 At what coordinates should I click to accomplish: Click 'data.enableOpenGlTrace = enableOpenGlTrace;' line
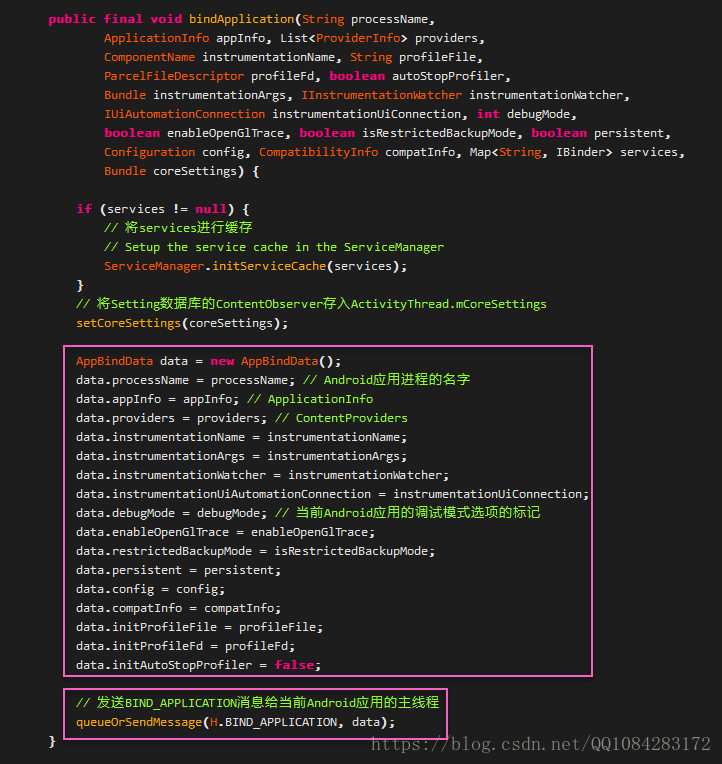(225, 532)
